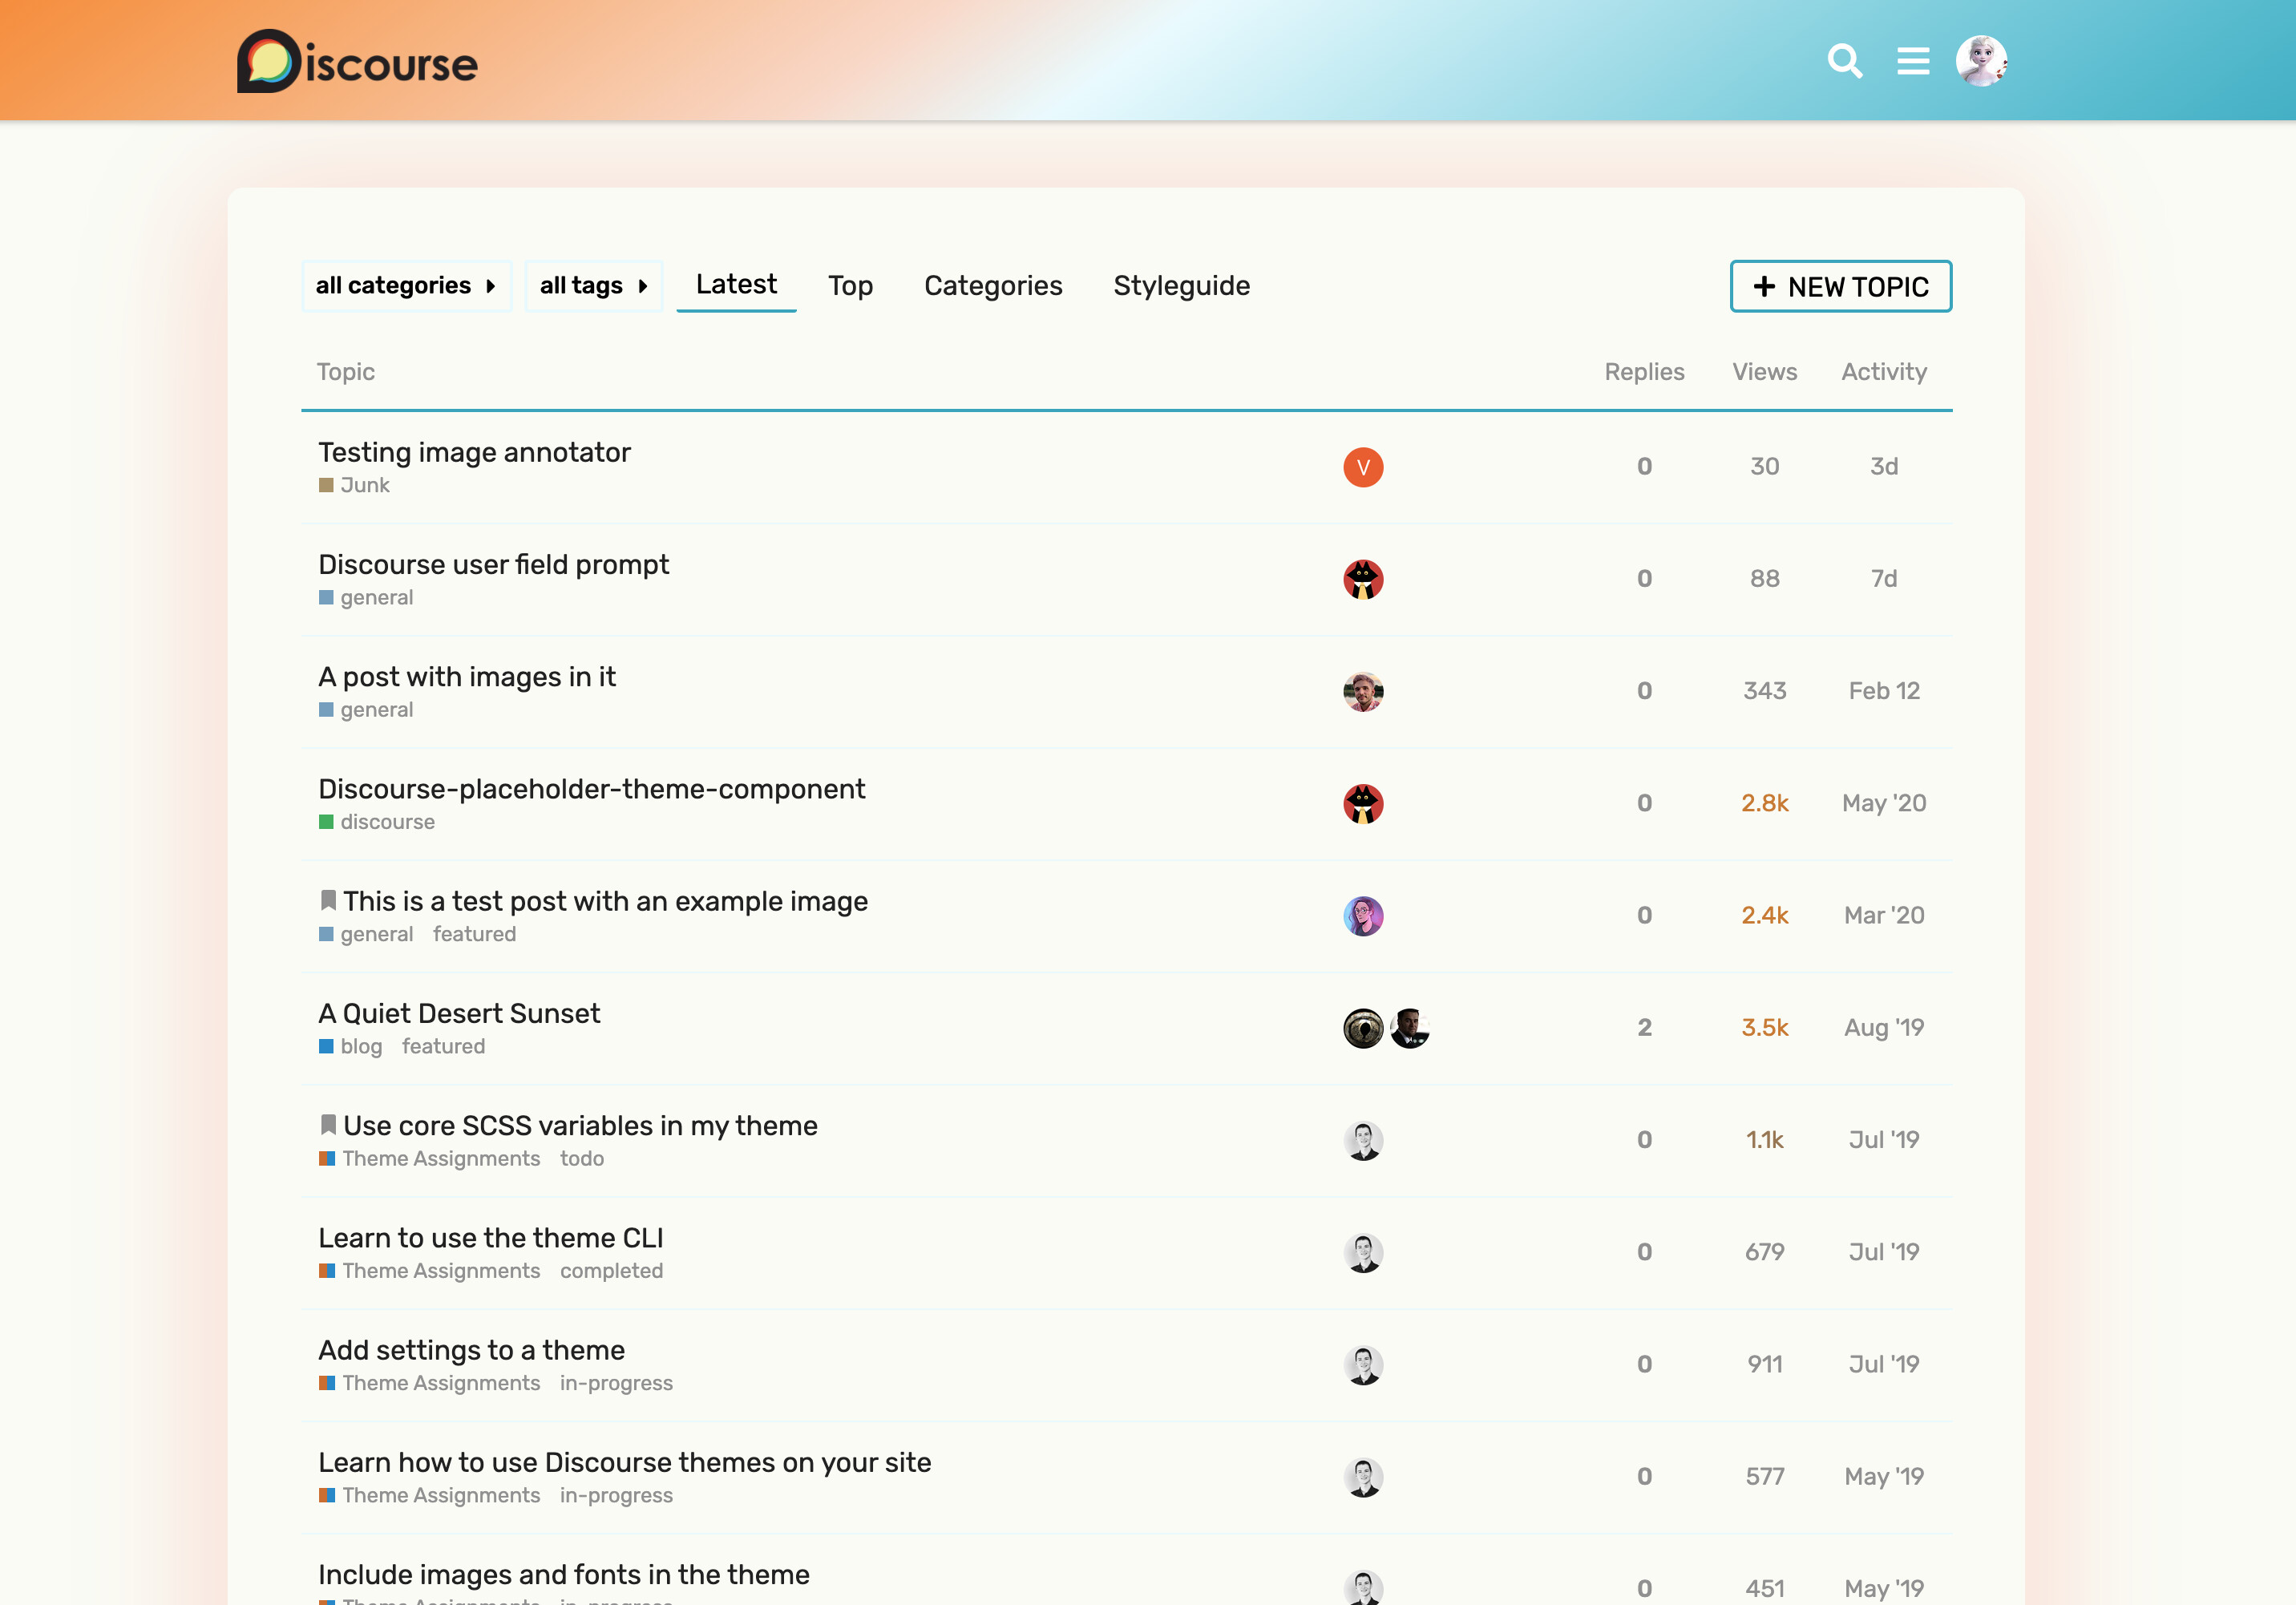Sort by the Views column header

(x=1763, y=372)
